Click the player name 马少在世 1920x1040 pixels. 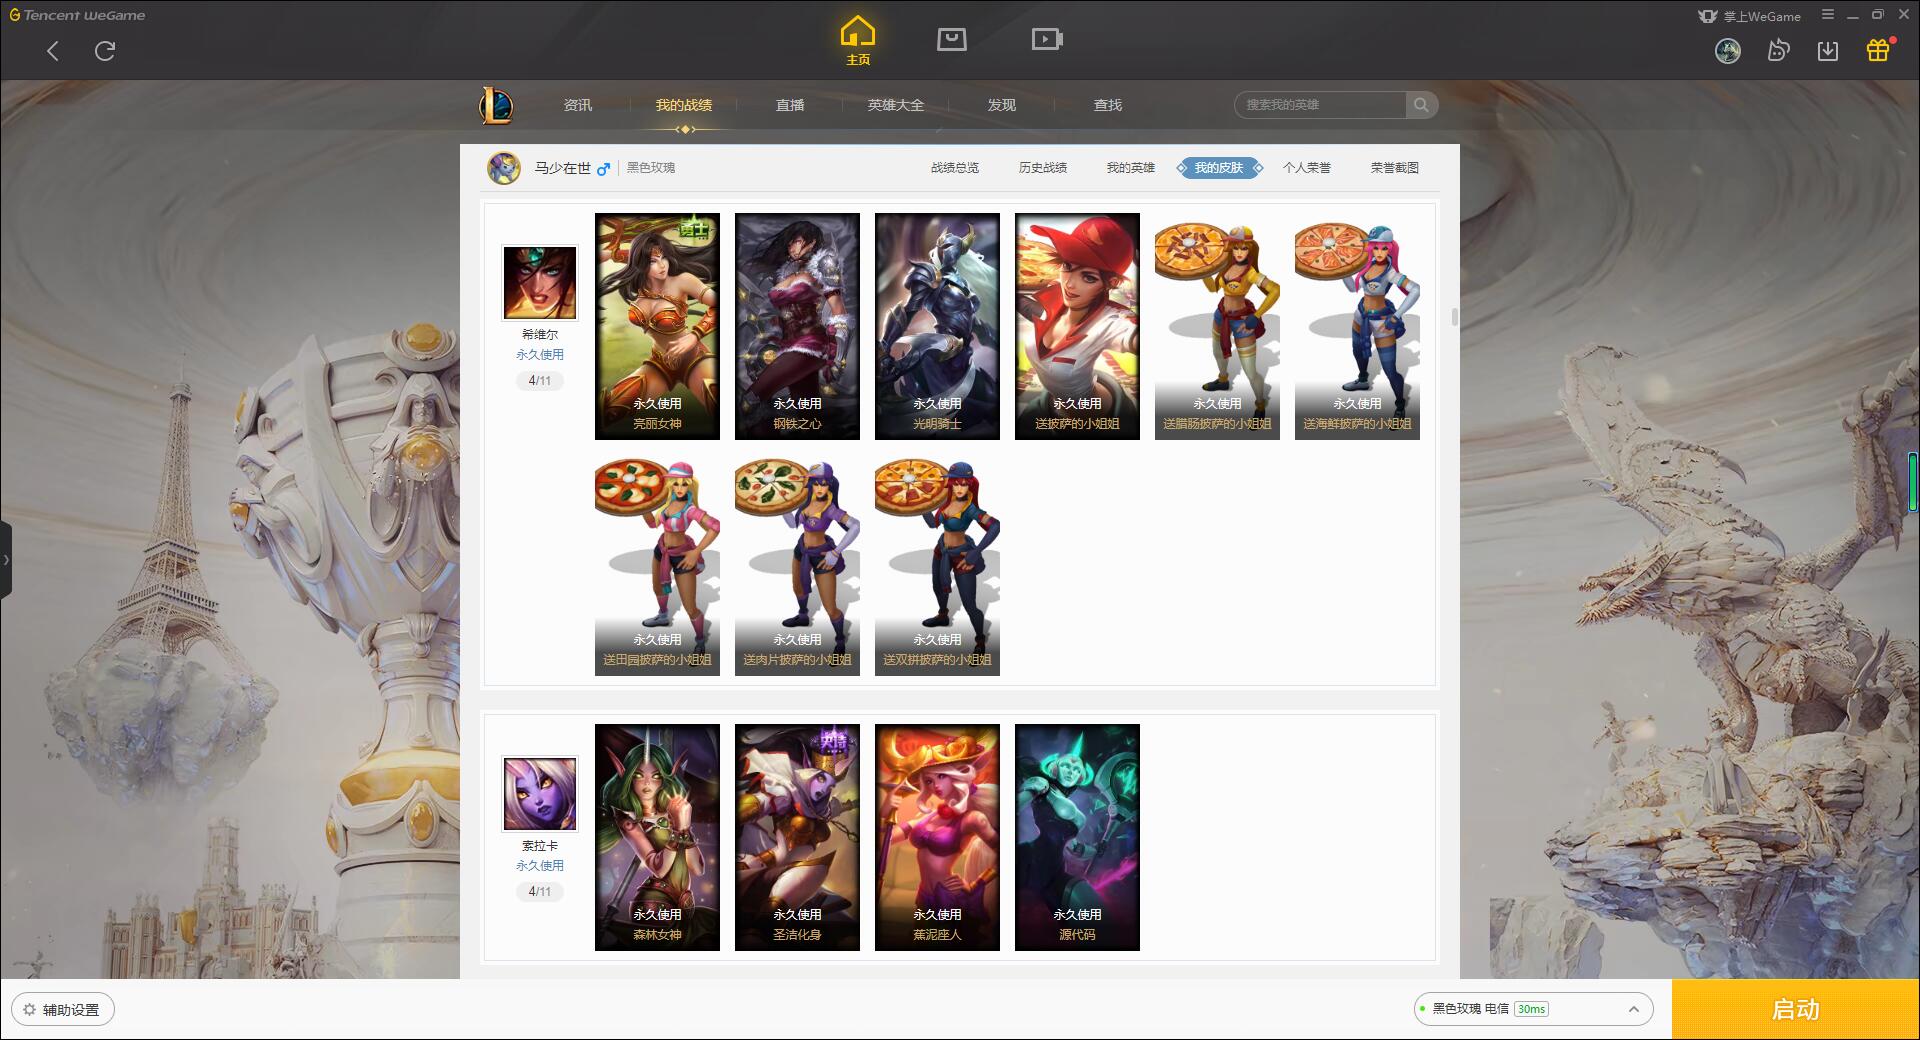point(563,168)
